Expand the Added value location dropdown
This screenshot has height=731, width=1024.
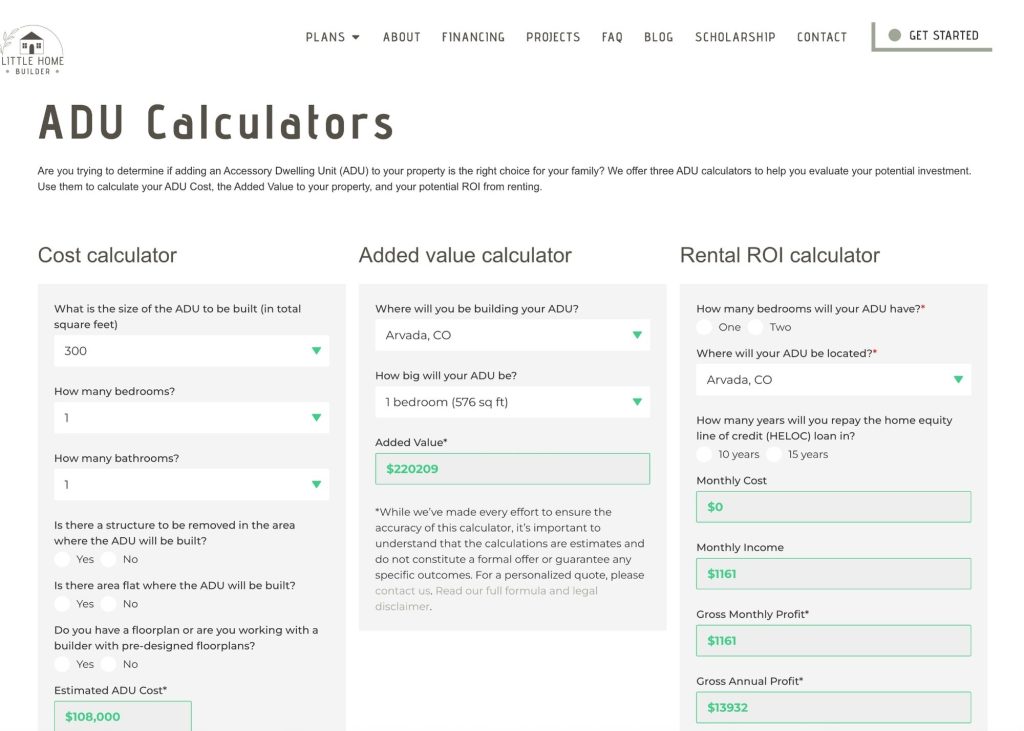click(512, 335)
